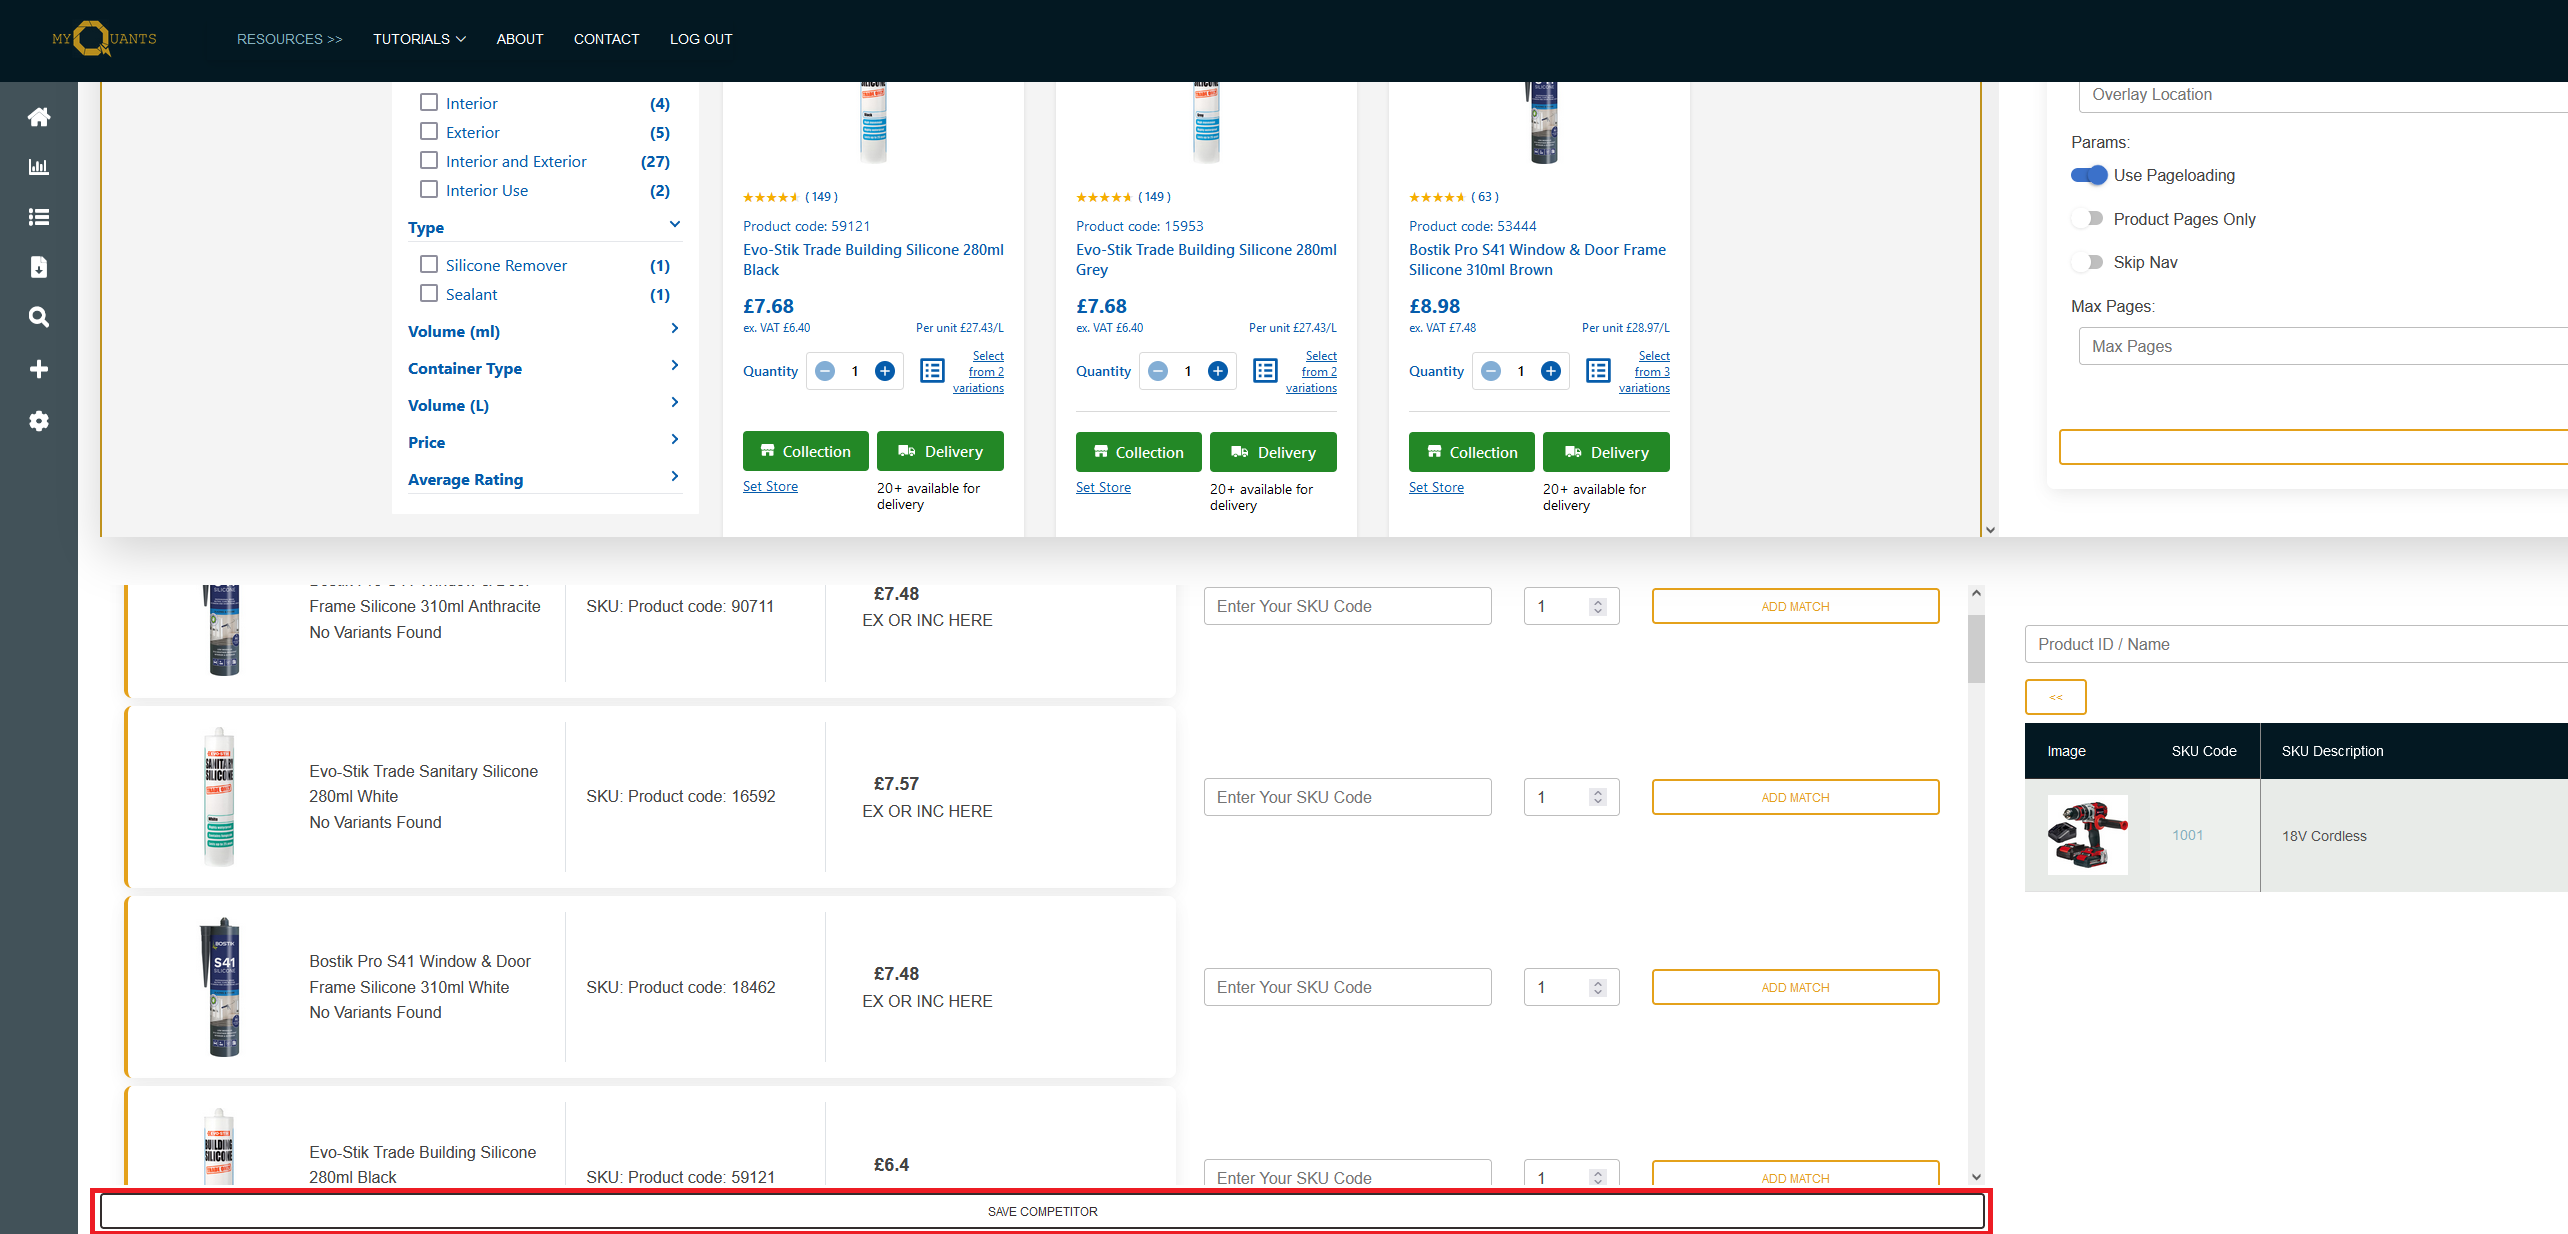Open variations list icon for Bostik Brown
This screenshot has height=1234, width=2568.
(x=1598, y=371)
